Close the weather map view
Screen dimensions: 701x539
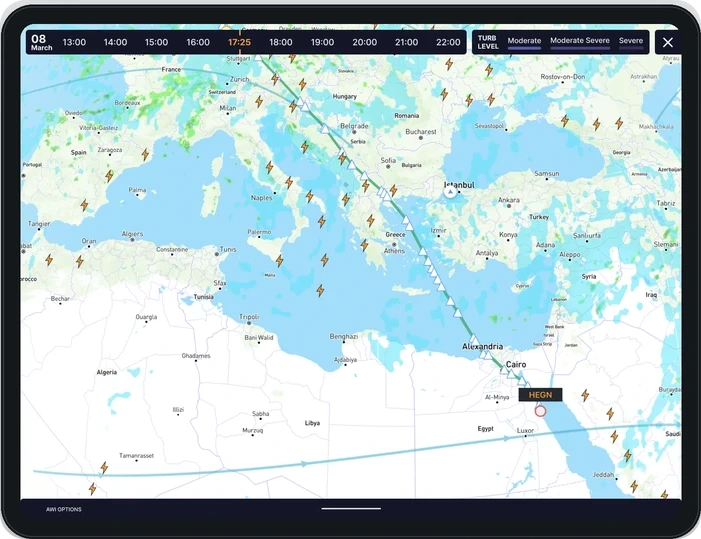pyautogui.click(x=668, y=42)
